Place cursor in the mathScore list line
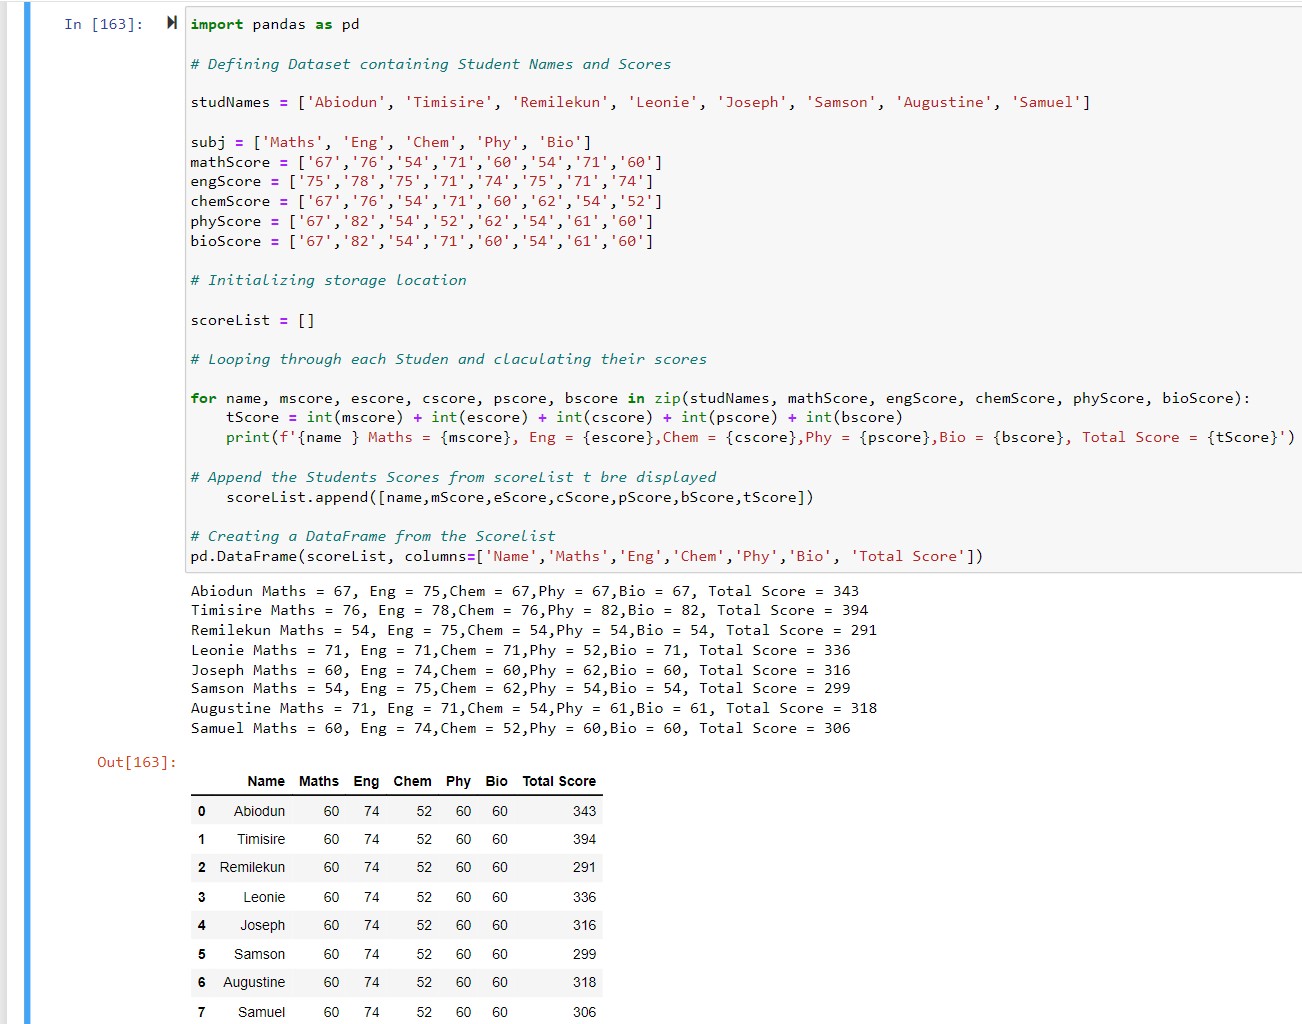 (426, 162)
